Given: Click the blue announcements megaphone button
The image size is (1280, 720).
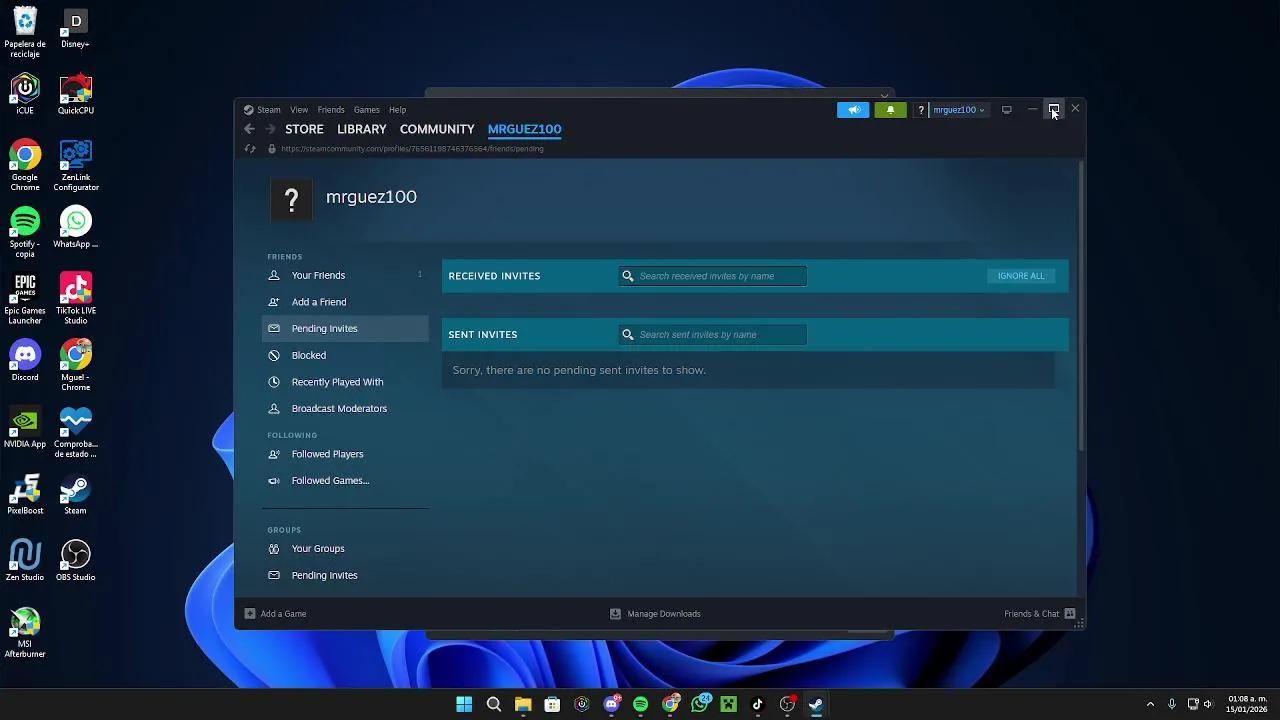Looking at the screenshot, I should tap(853, 110).
